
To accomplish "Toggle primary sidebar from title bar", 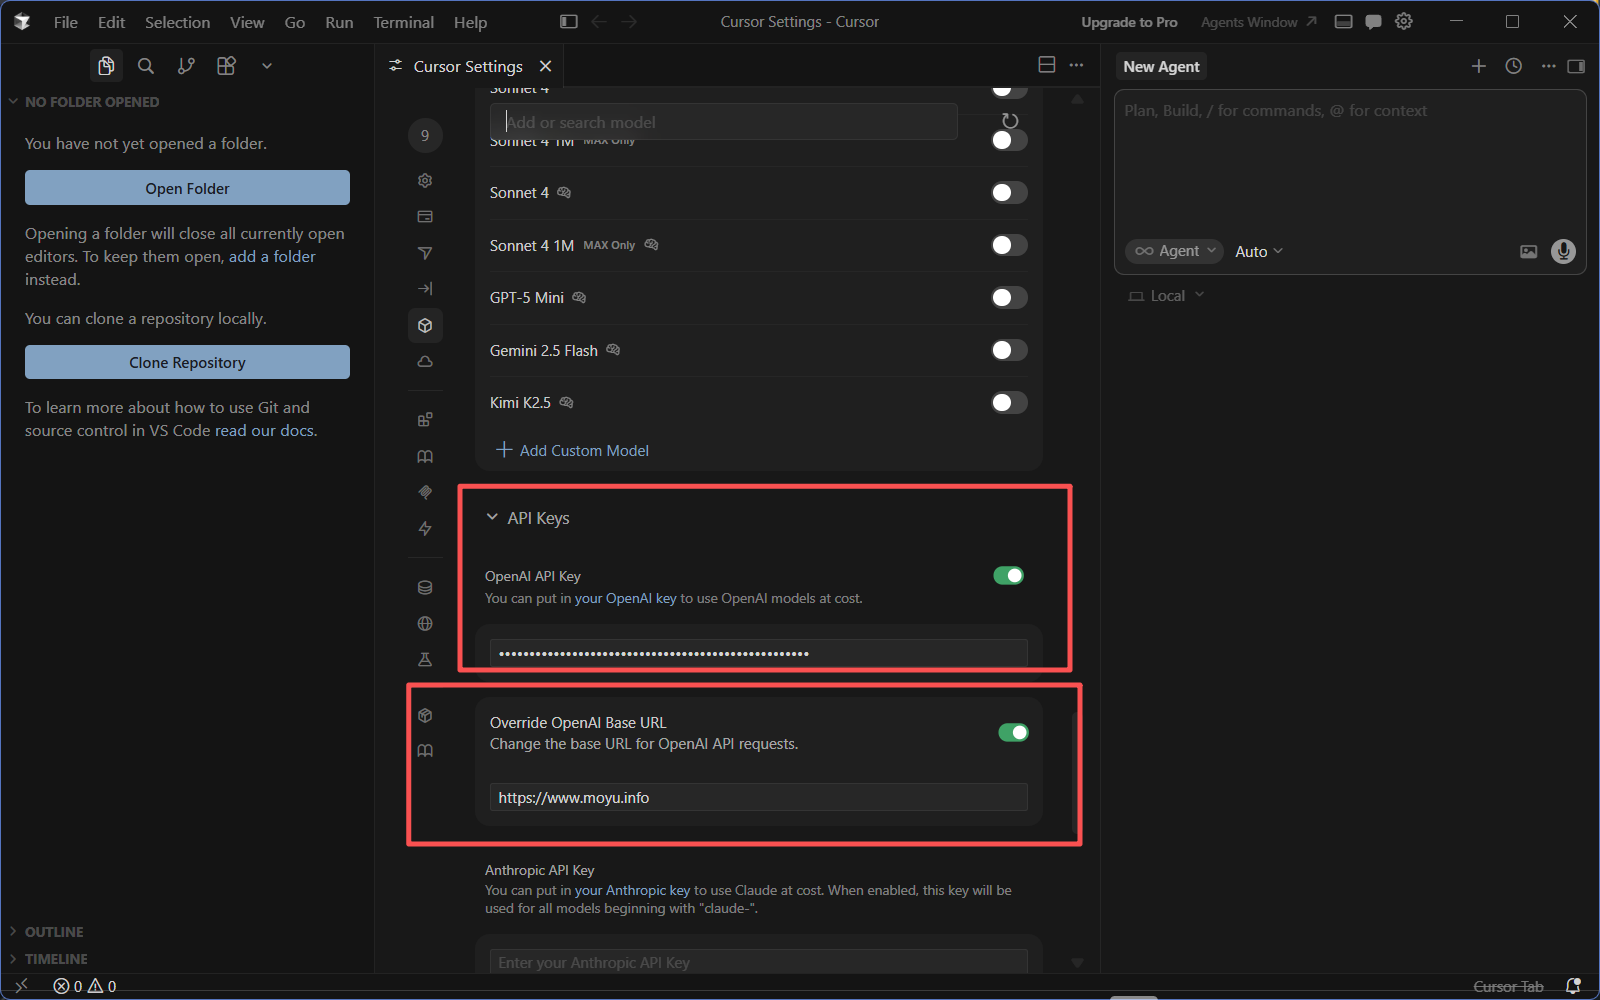I will click(x=569, y=22).
